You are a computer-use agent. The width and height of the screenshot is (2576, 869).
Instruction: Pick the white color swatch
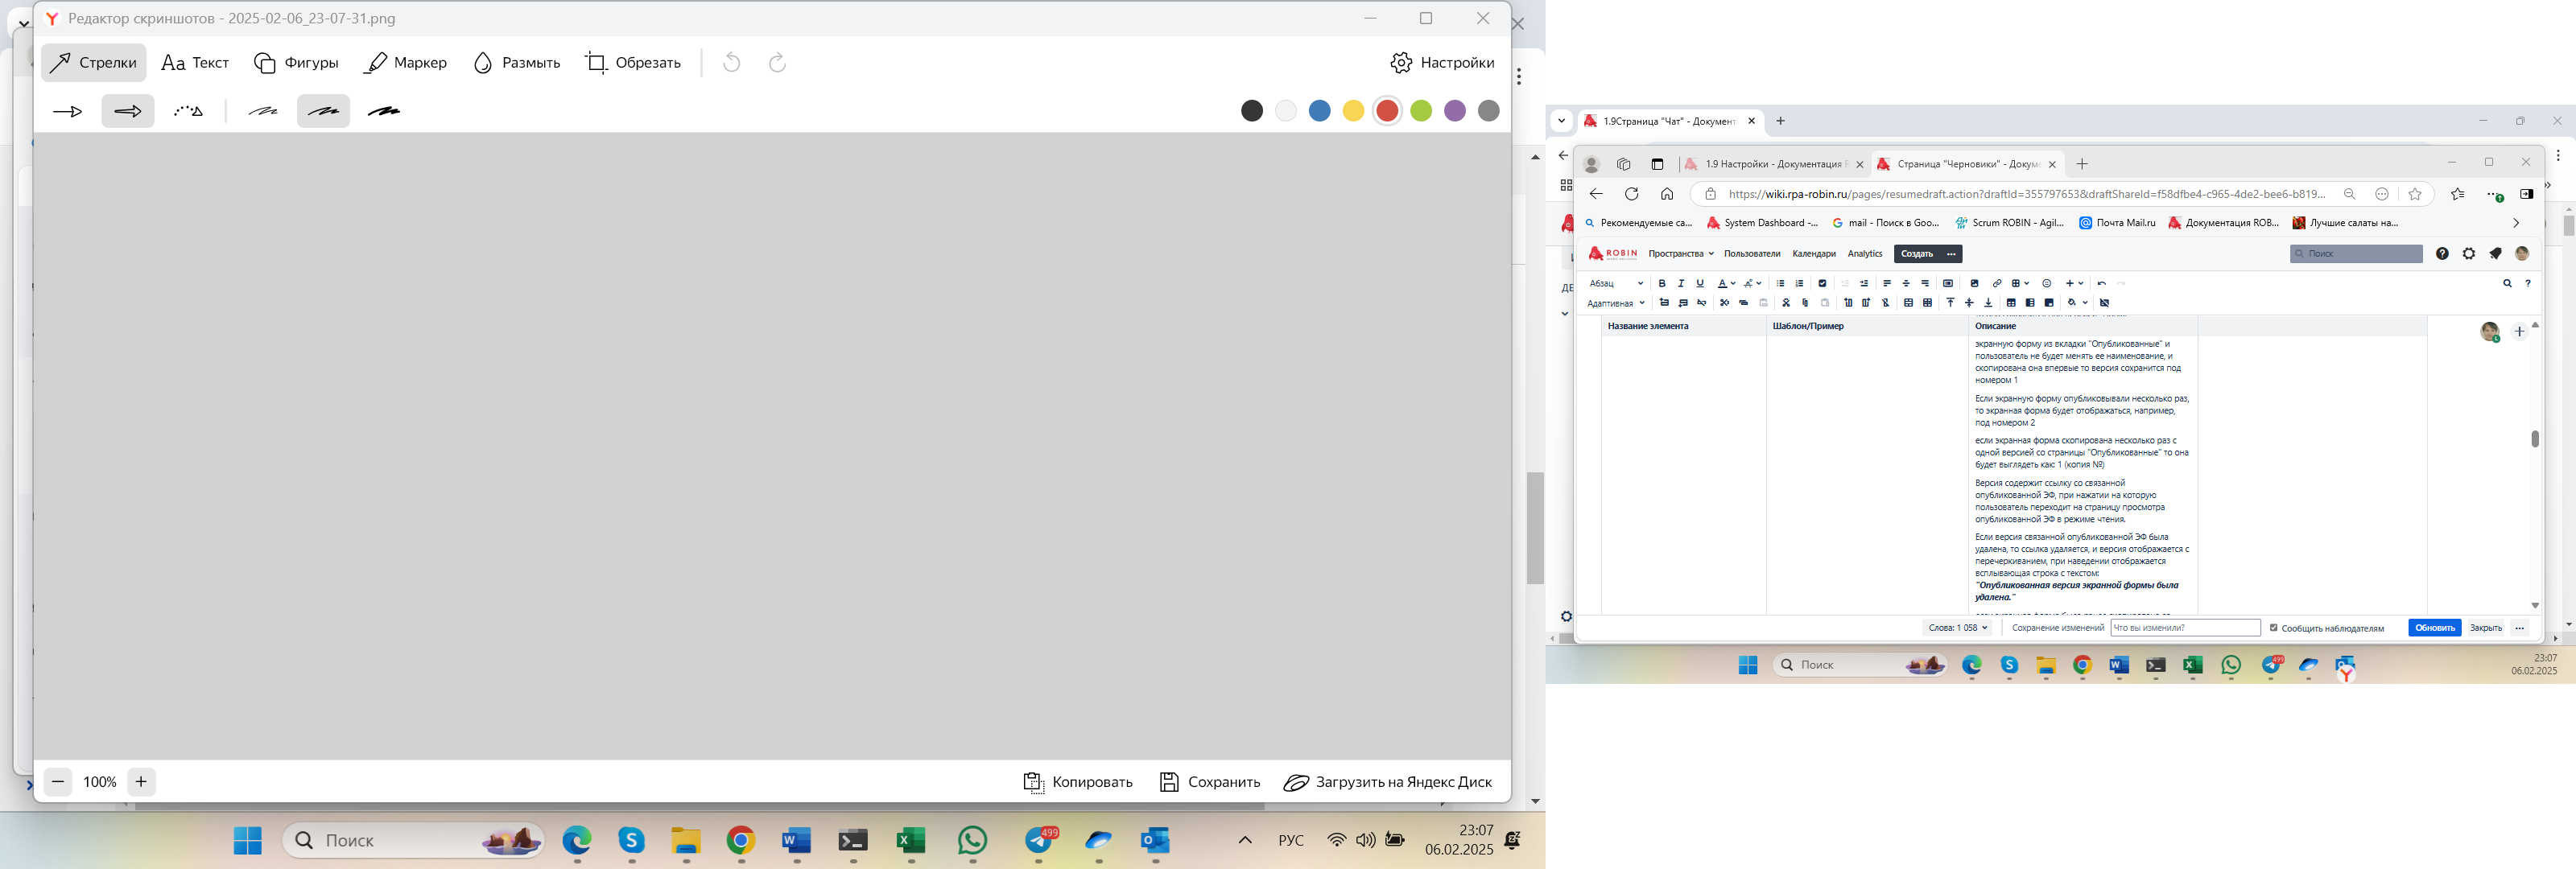pos(1286,111)
